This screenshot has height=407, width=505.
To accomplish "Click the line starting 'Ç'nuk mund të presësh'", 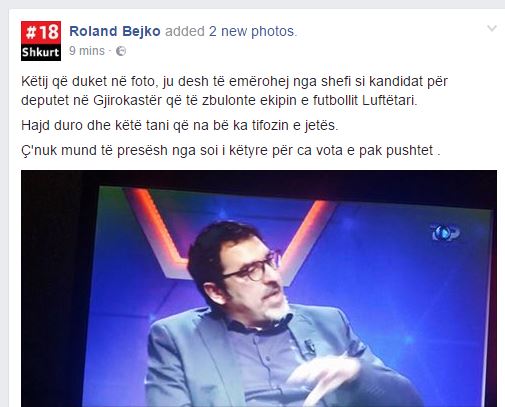I will point(231,151).
